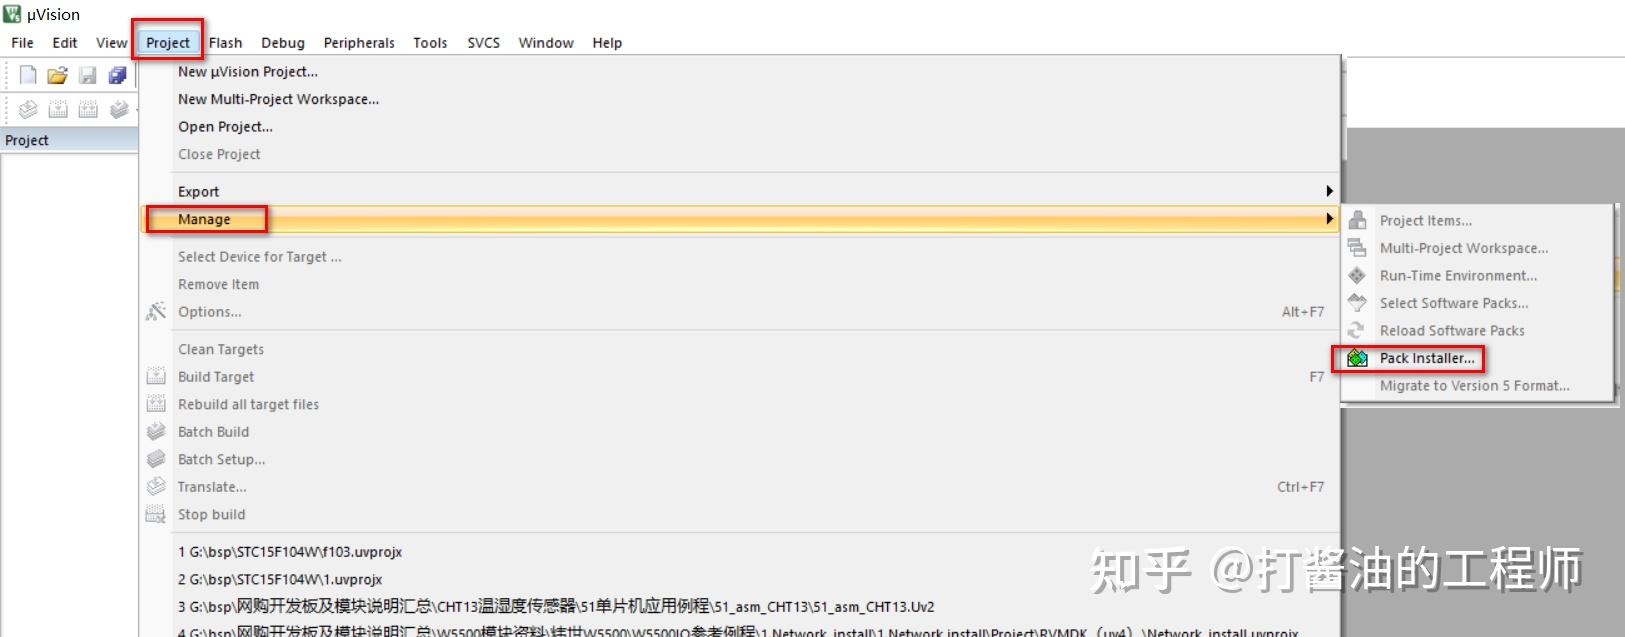Choose New µVision Project...
Viewport: 1625px width, 637px height.
click(x=740, y=72)
